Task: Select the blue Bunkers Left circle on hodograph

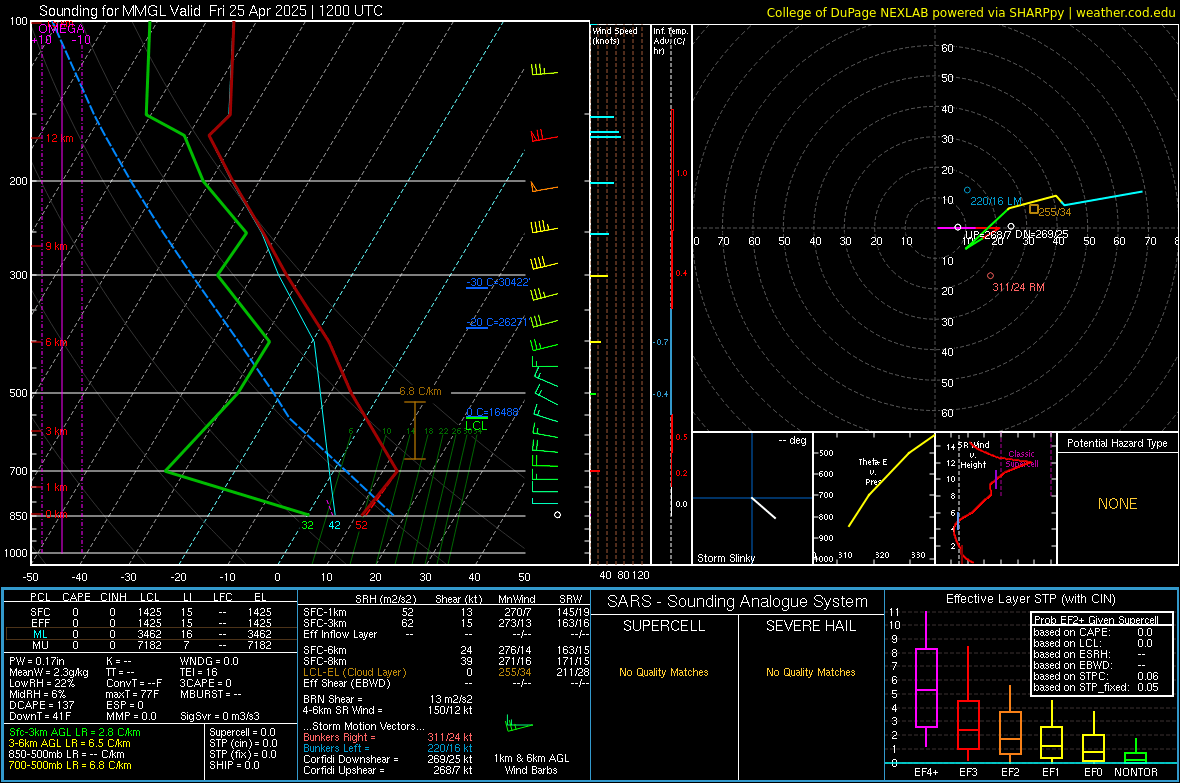Action: coord(967,190)
